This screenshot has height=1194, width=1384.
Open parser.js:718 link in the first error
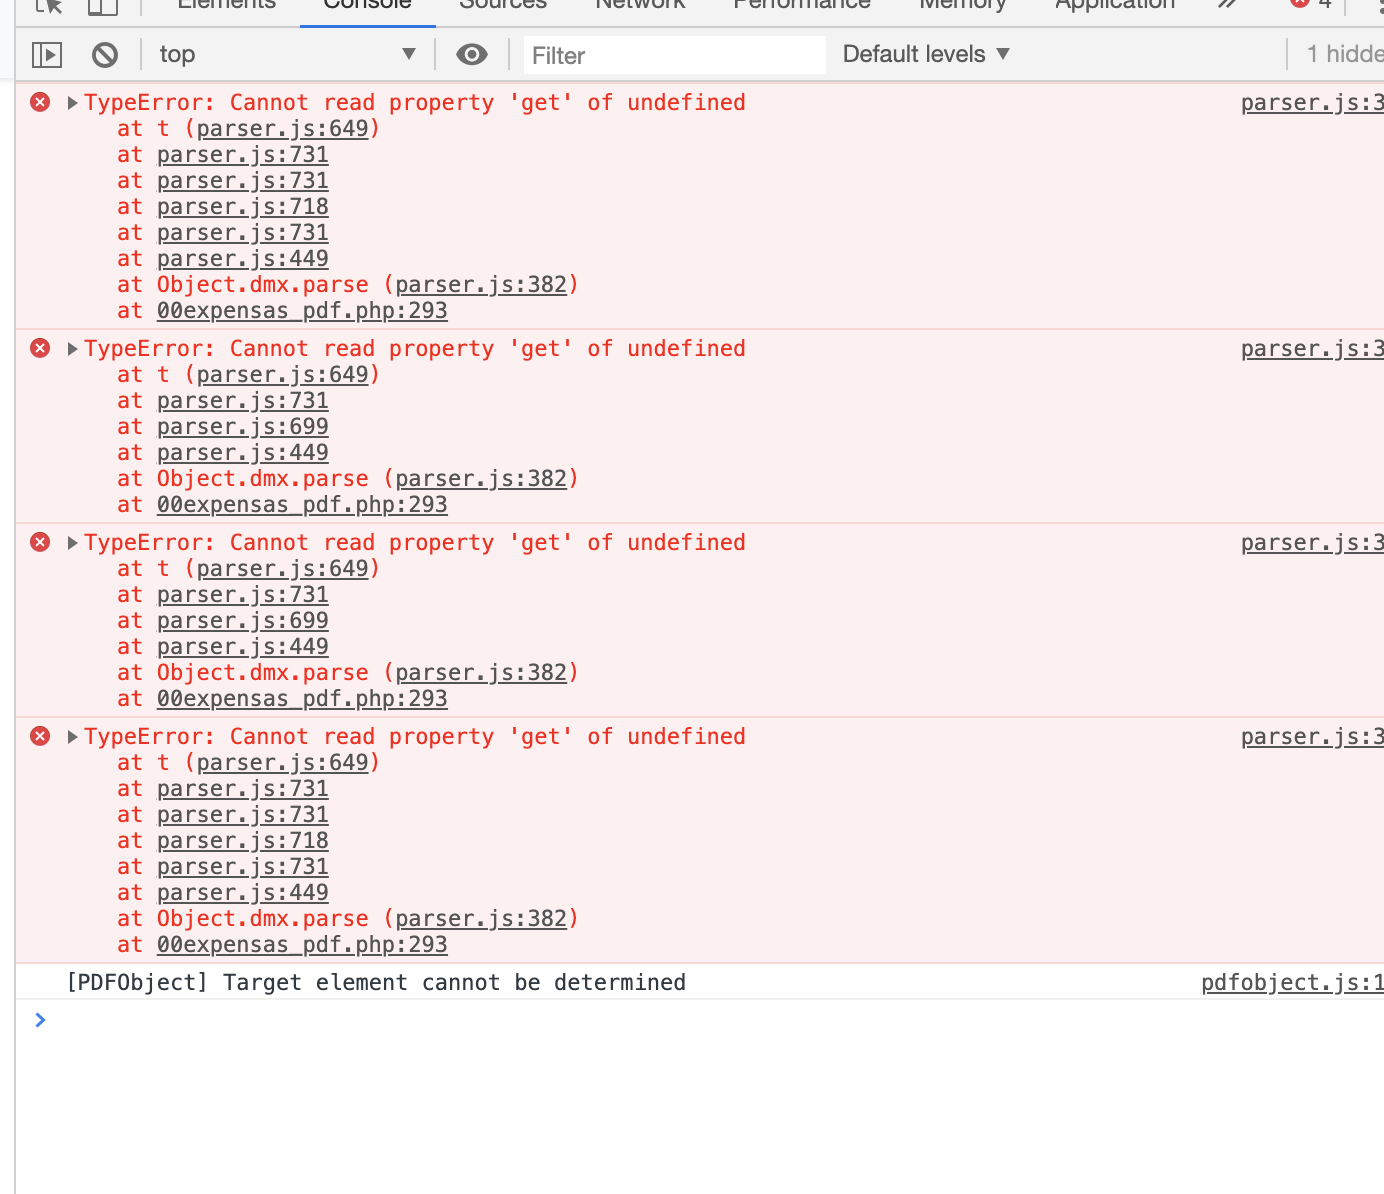(243, 207)
